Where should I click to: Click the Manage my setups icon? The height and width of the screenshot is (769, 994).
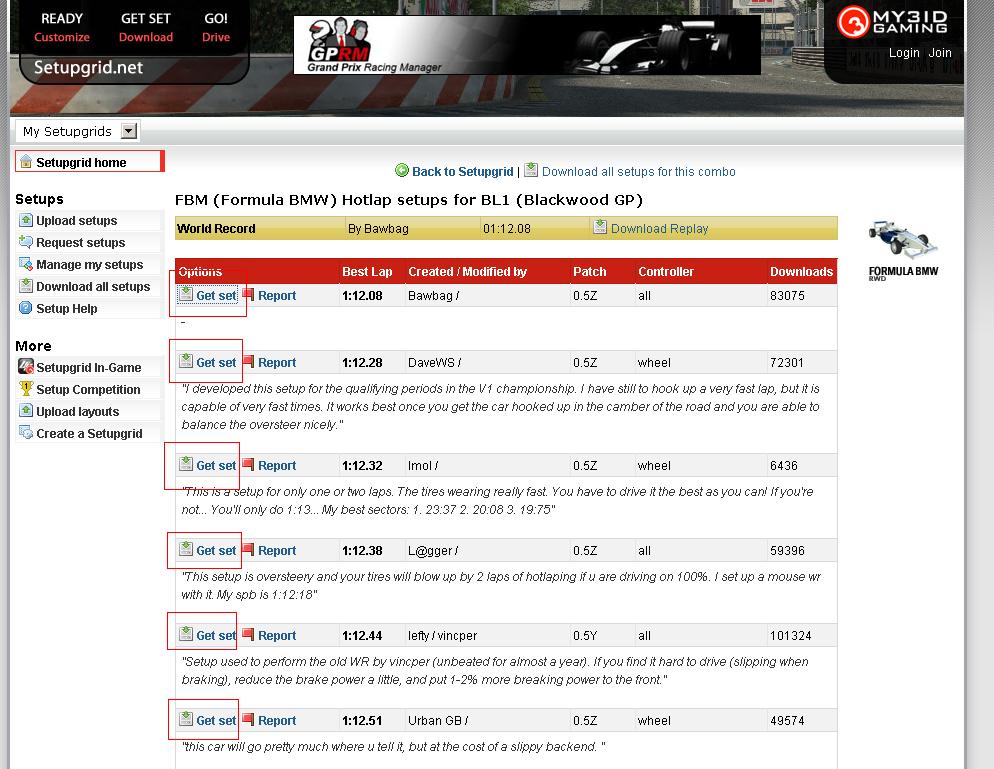[26, 264]
